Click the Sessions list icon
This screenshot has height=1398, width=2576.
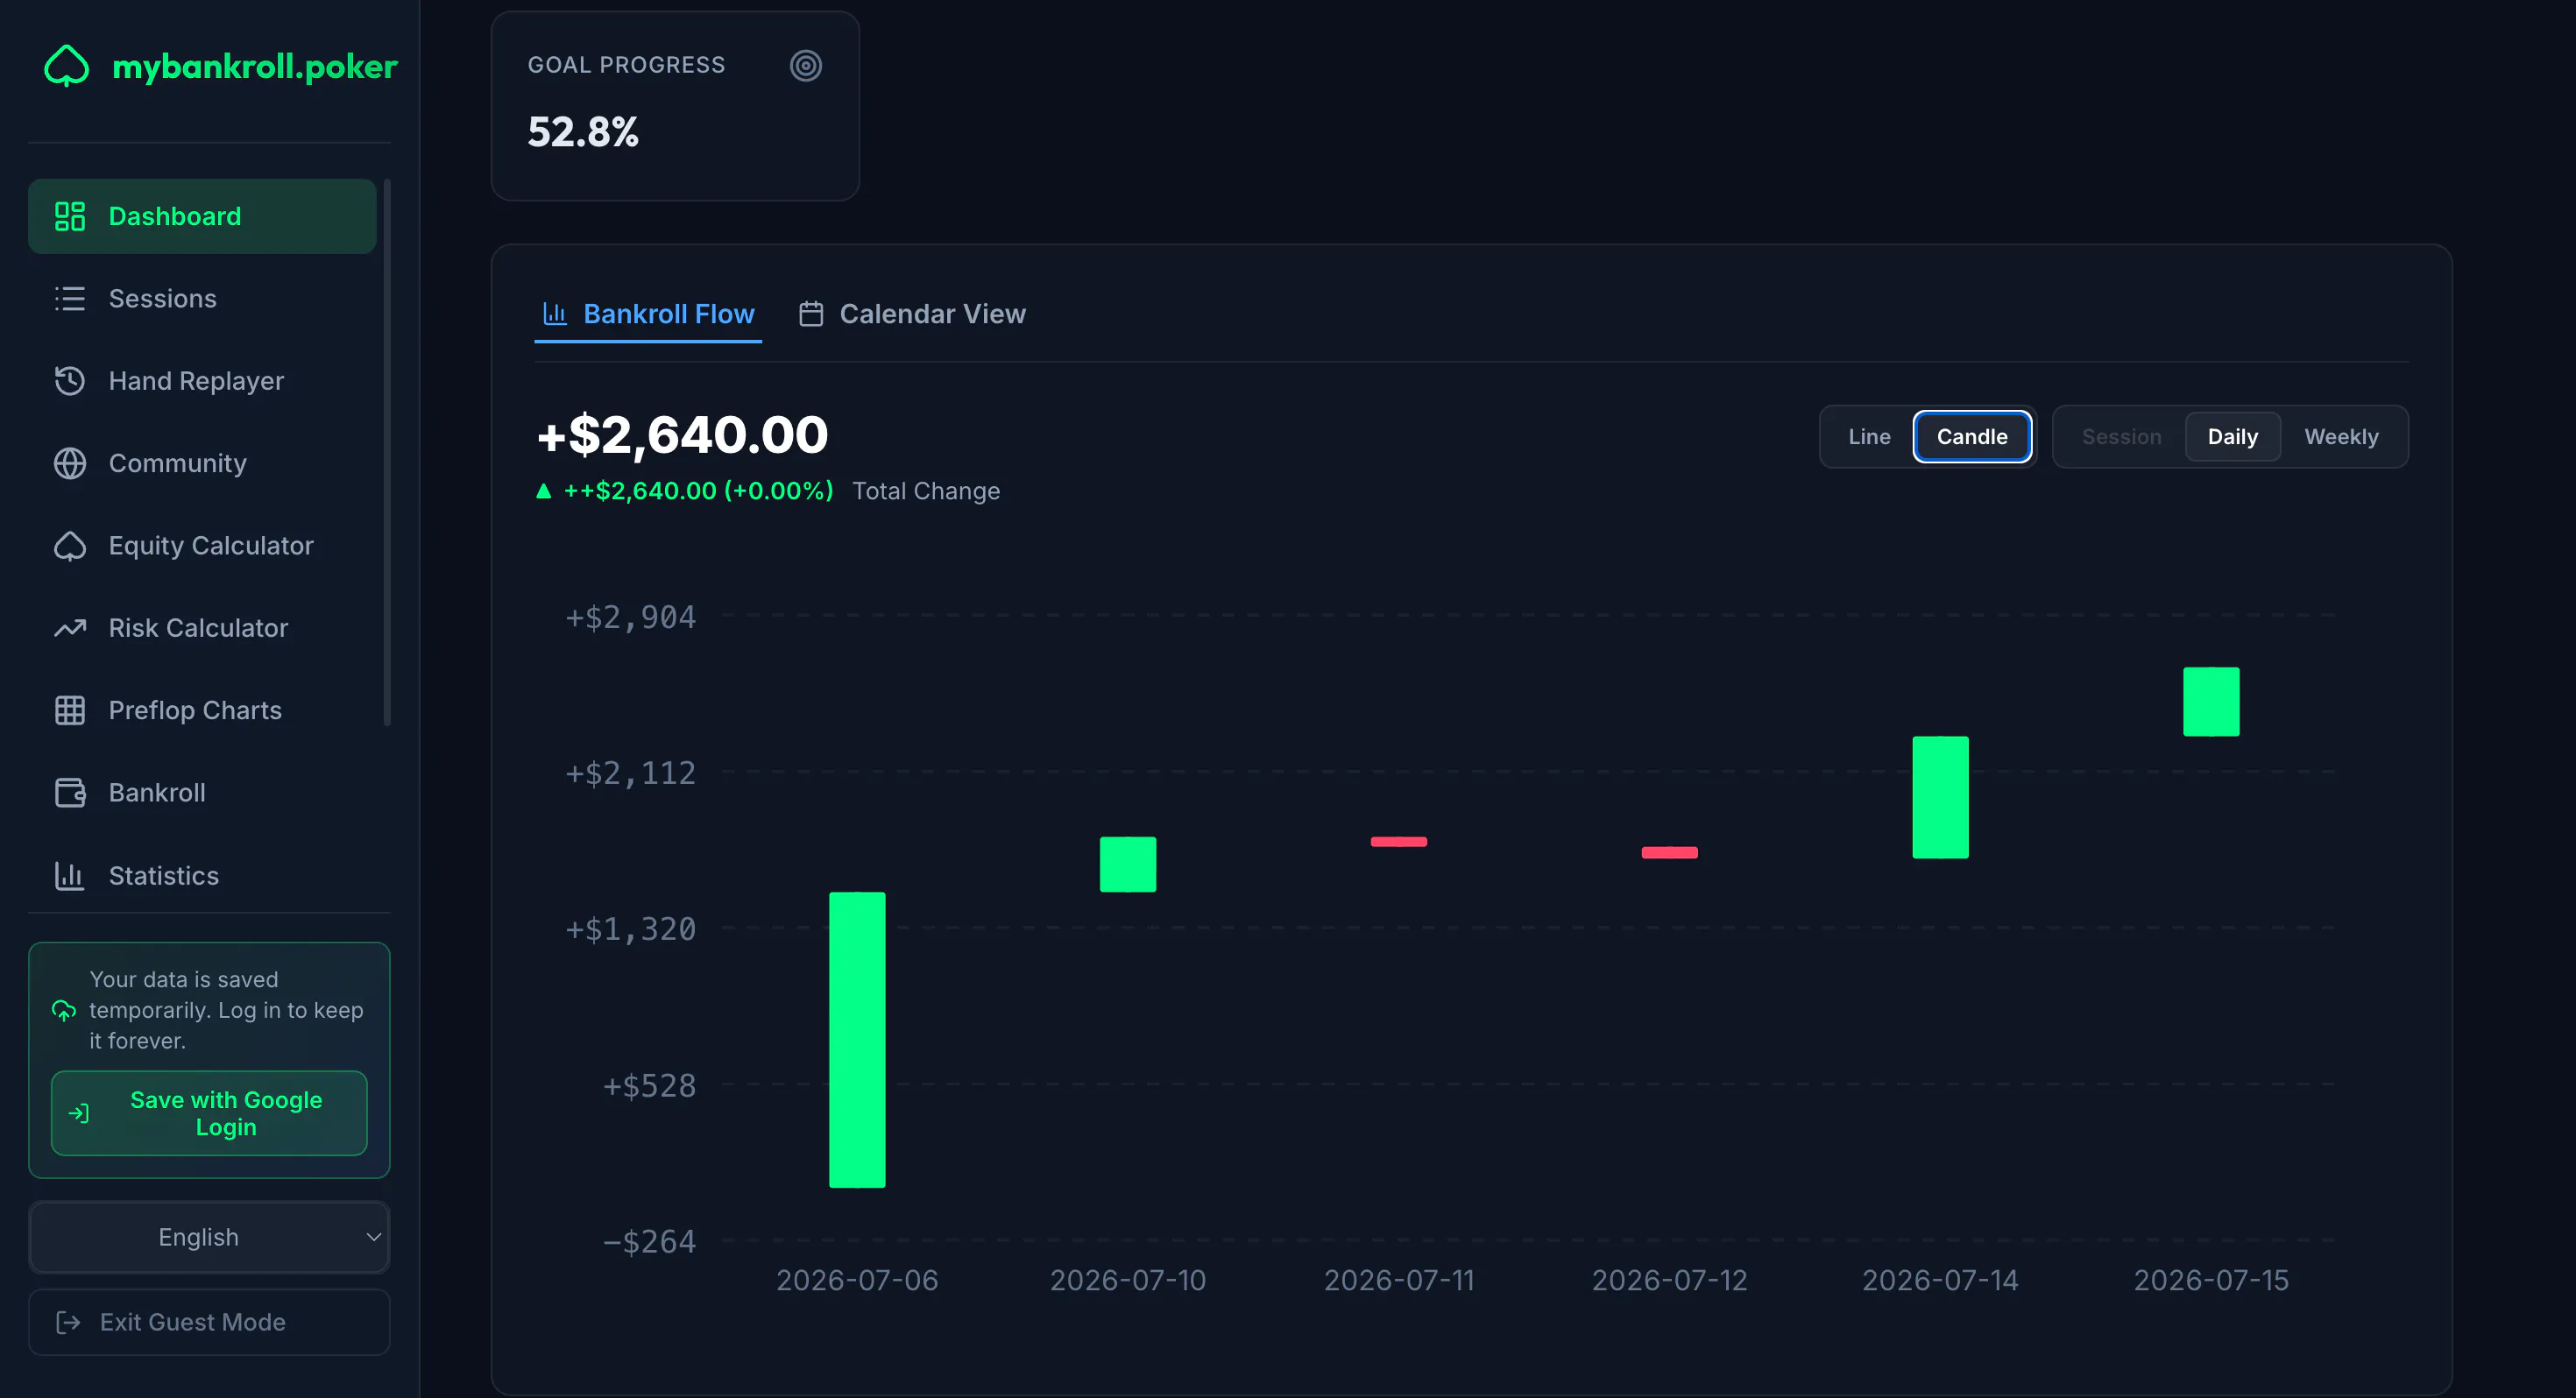point(70,298)
